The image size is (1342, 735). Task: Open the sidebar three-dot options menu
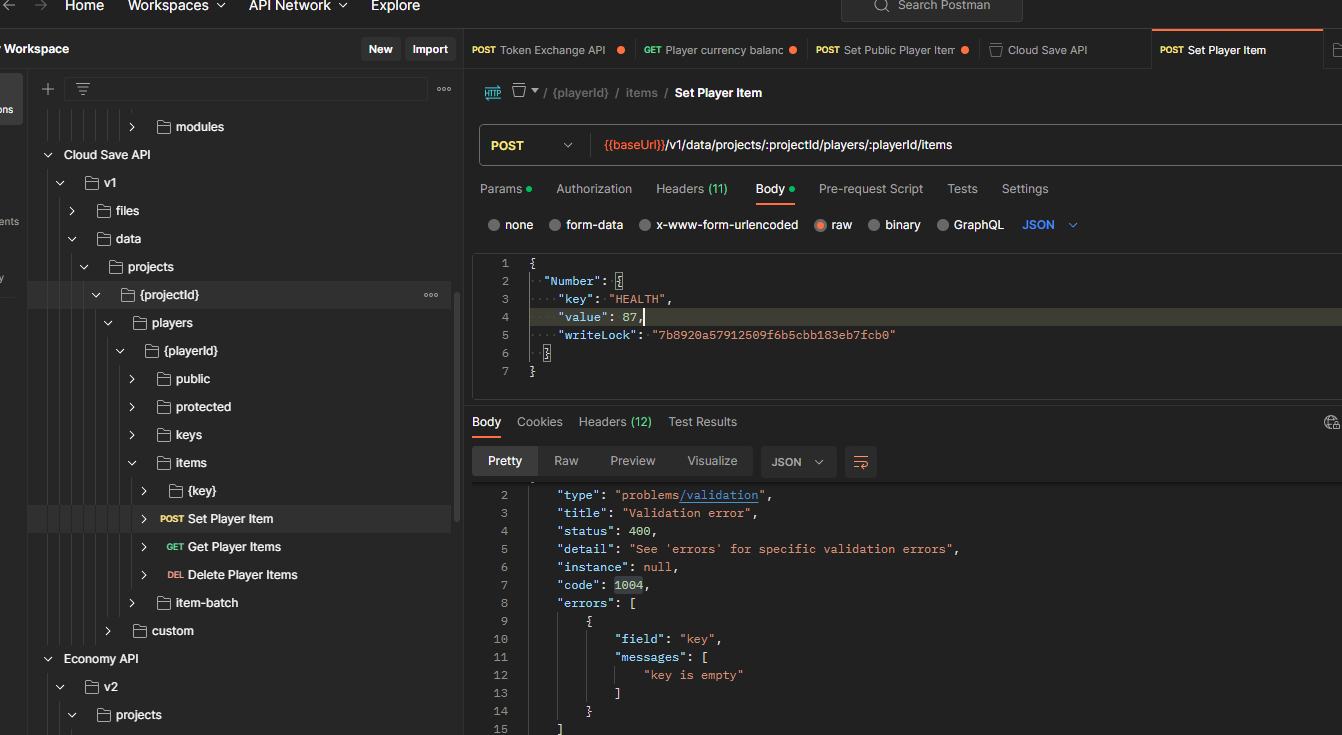pyautogui.click(x=444, y=89)
